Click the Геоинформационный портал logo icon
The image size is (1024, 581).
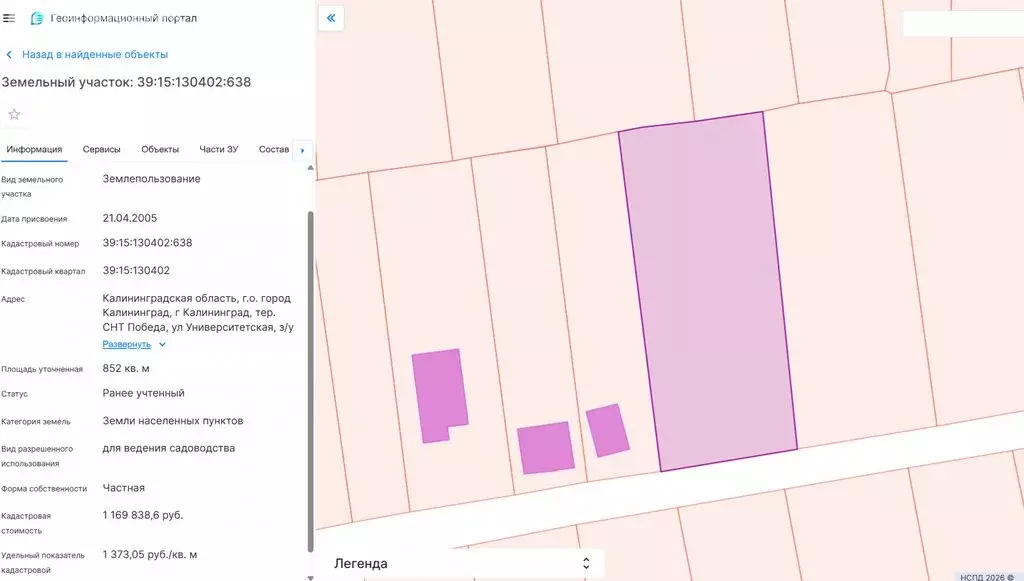(37, 18)
